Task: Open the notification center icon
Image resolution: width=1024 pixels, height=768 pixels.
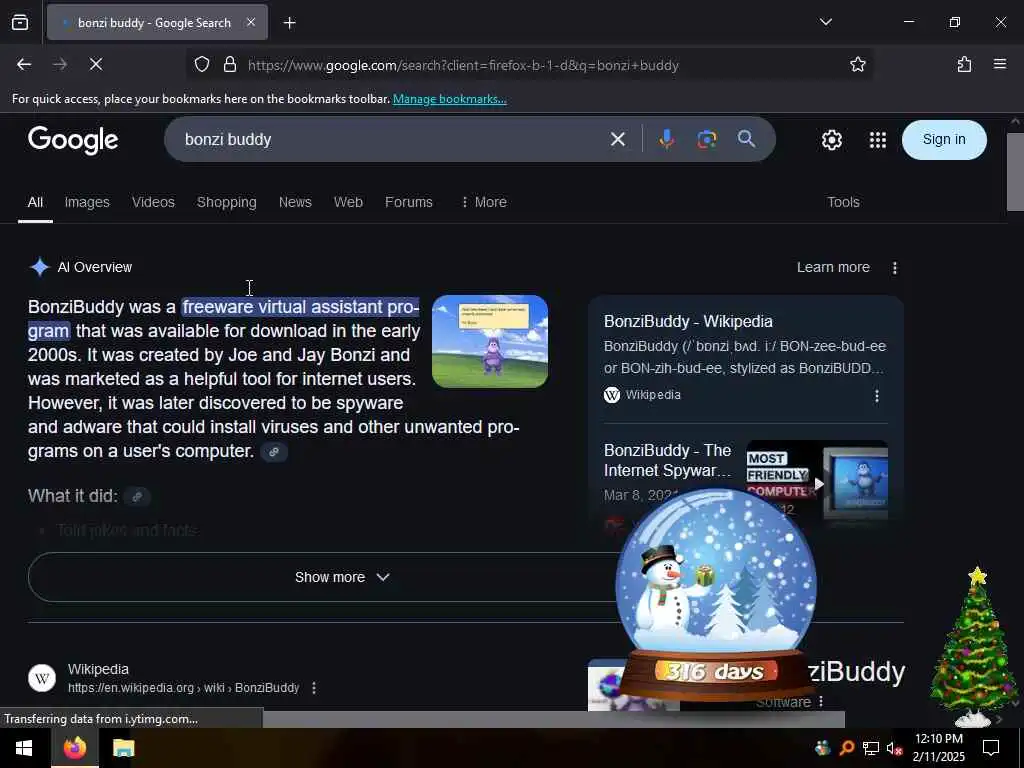Action: click(991, 748)
